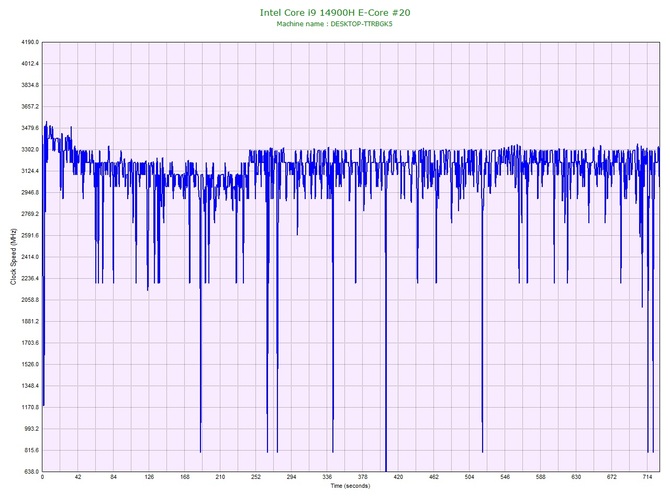Select the 'Time (seconds)' axis label
Viewport: 670px width, 503px height.
350,486
